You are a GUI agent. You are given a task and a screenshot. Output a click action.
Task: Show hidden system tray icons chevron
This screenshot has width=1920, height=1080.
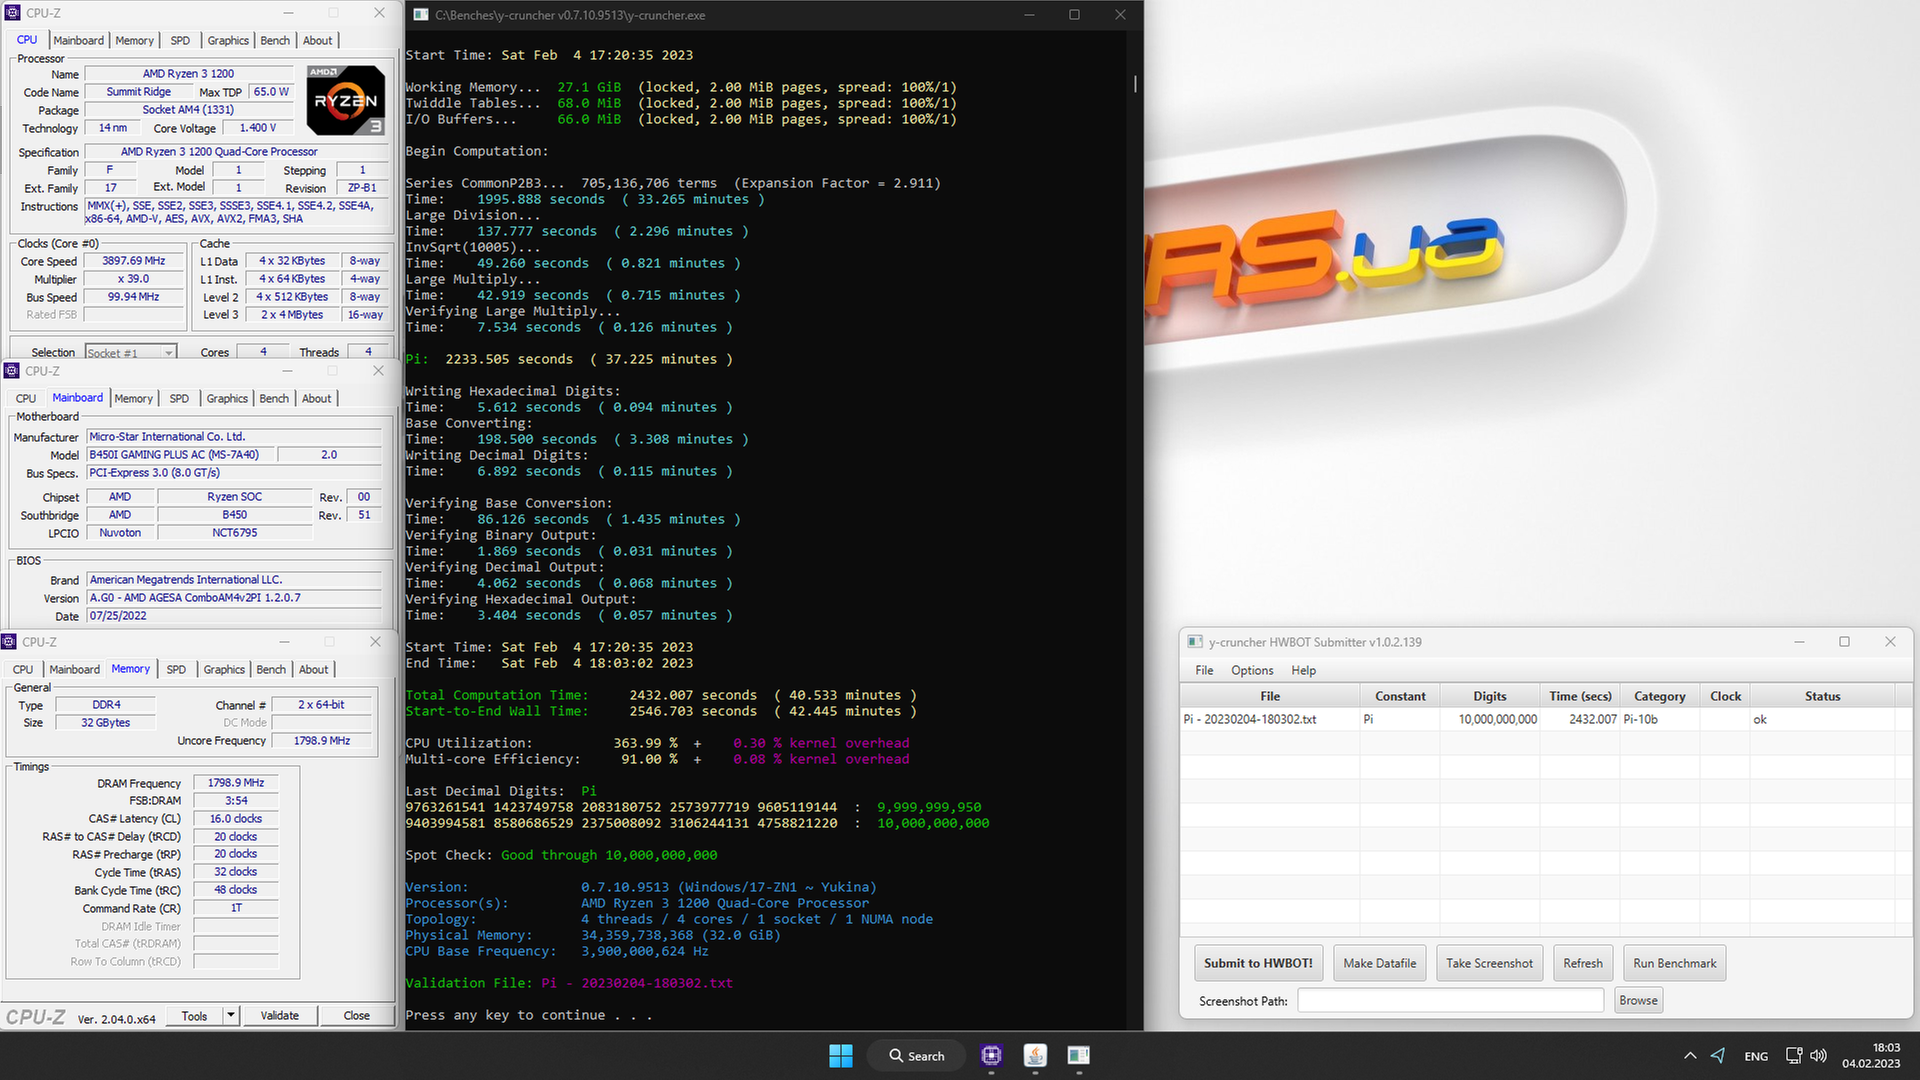(x=1690, y=1056)
